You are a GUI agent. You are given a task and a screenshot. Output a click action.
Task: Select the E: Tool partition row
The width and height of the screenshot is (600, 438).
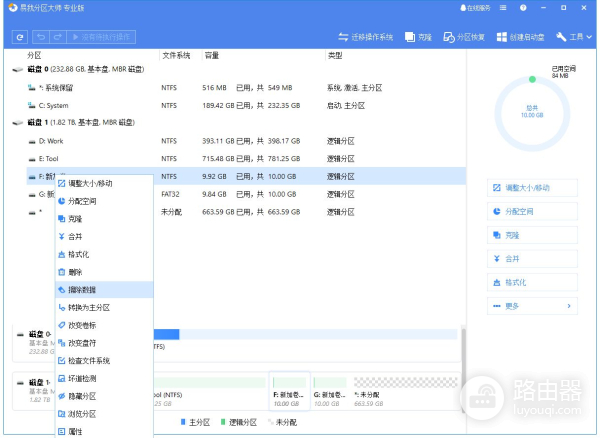246,159
